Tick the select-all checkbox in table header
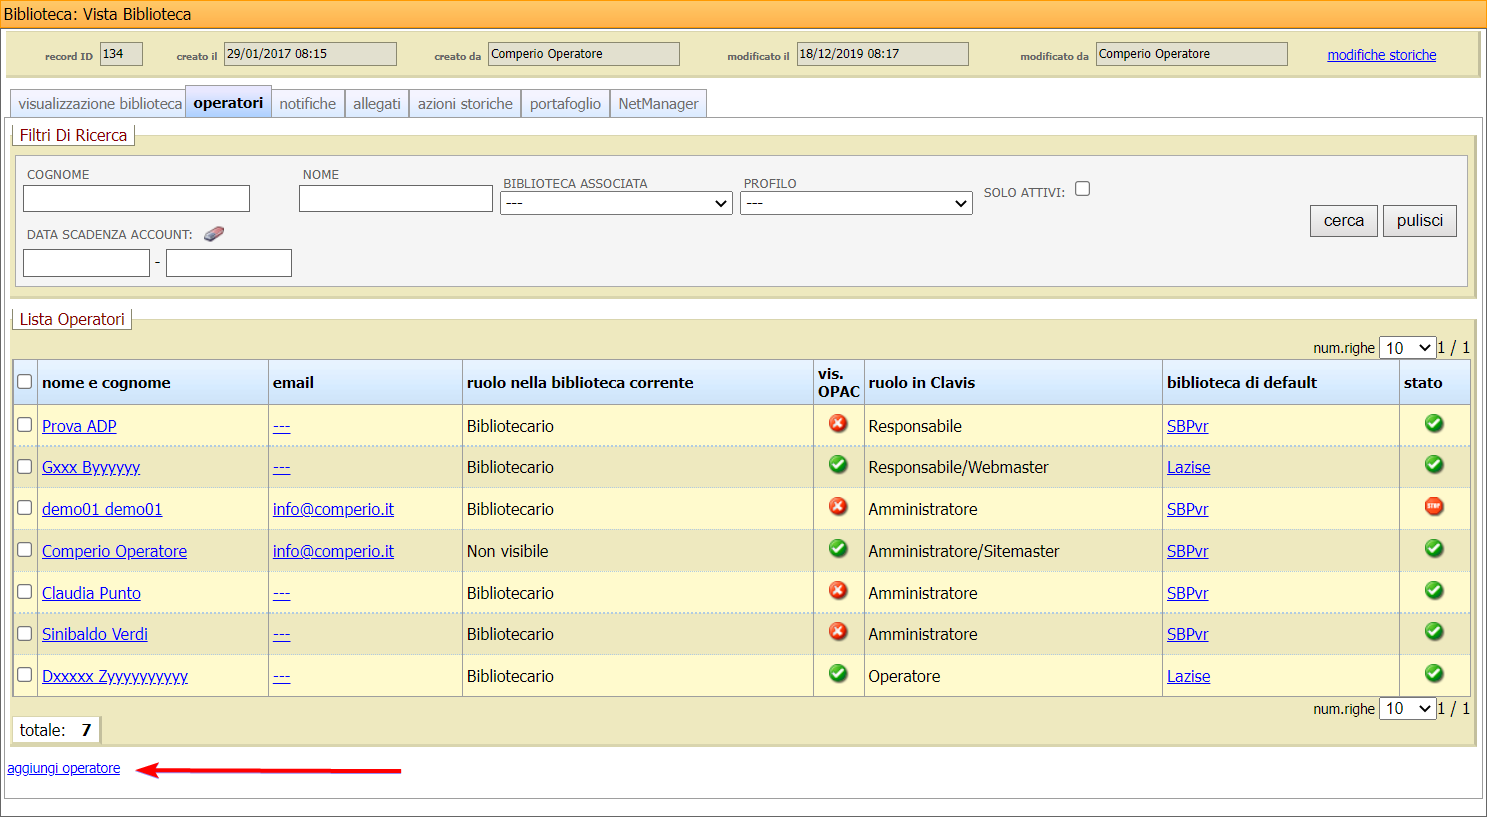 (x=25, y=382)
